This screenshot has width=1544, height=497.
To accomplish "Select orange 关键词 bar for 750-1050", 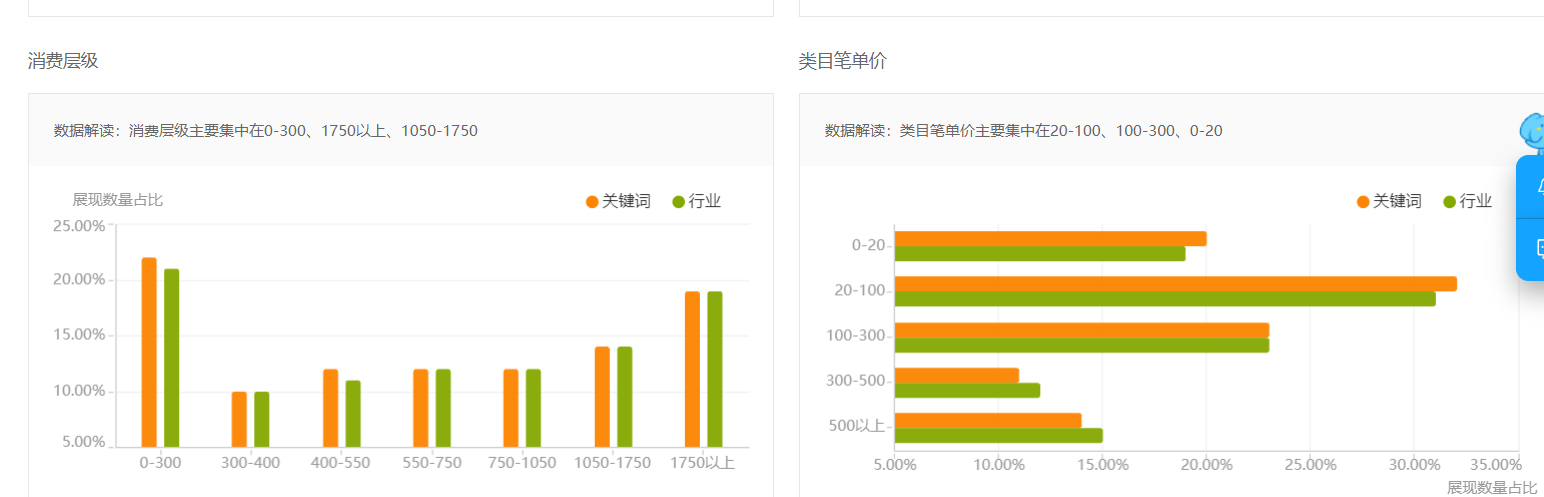I will [x=511, y=408].
